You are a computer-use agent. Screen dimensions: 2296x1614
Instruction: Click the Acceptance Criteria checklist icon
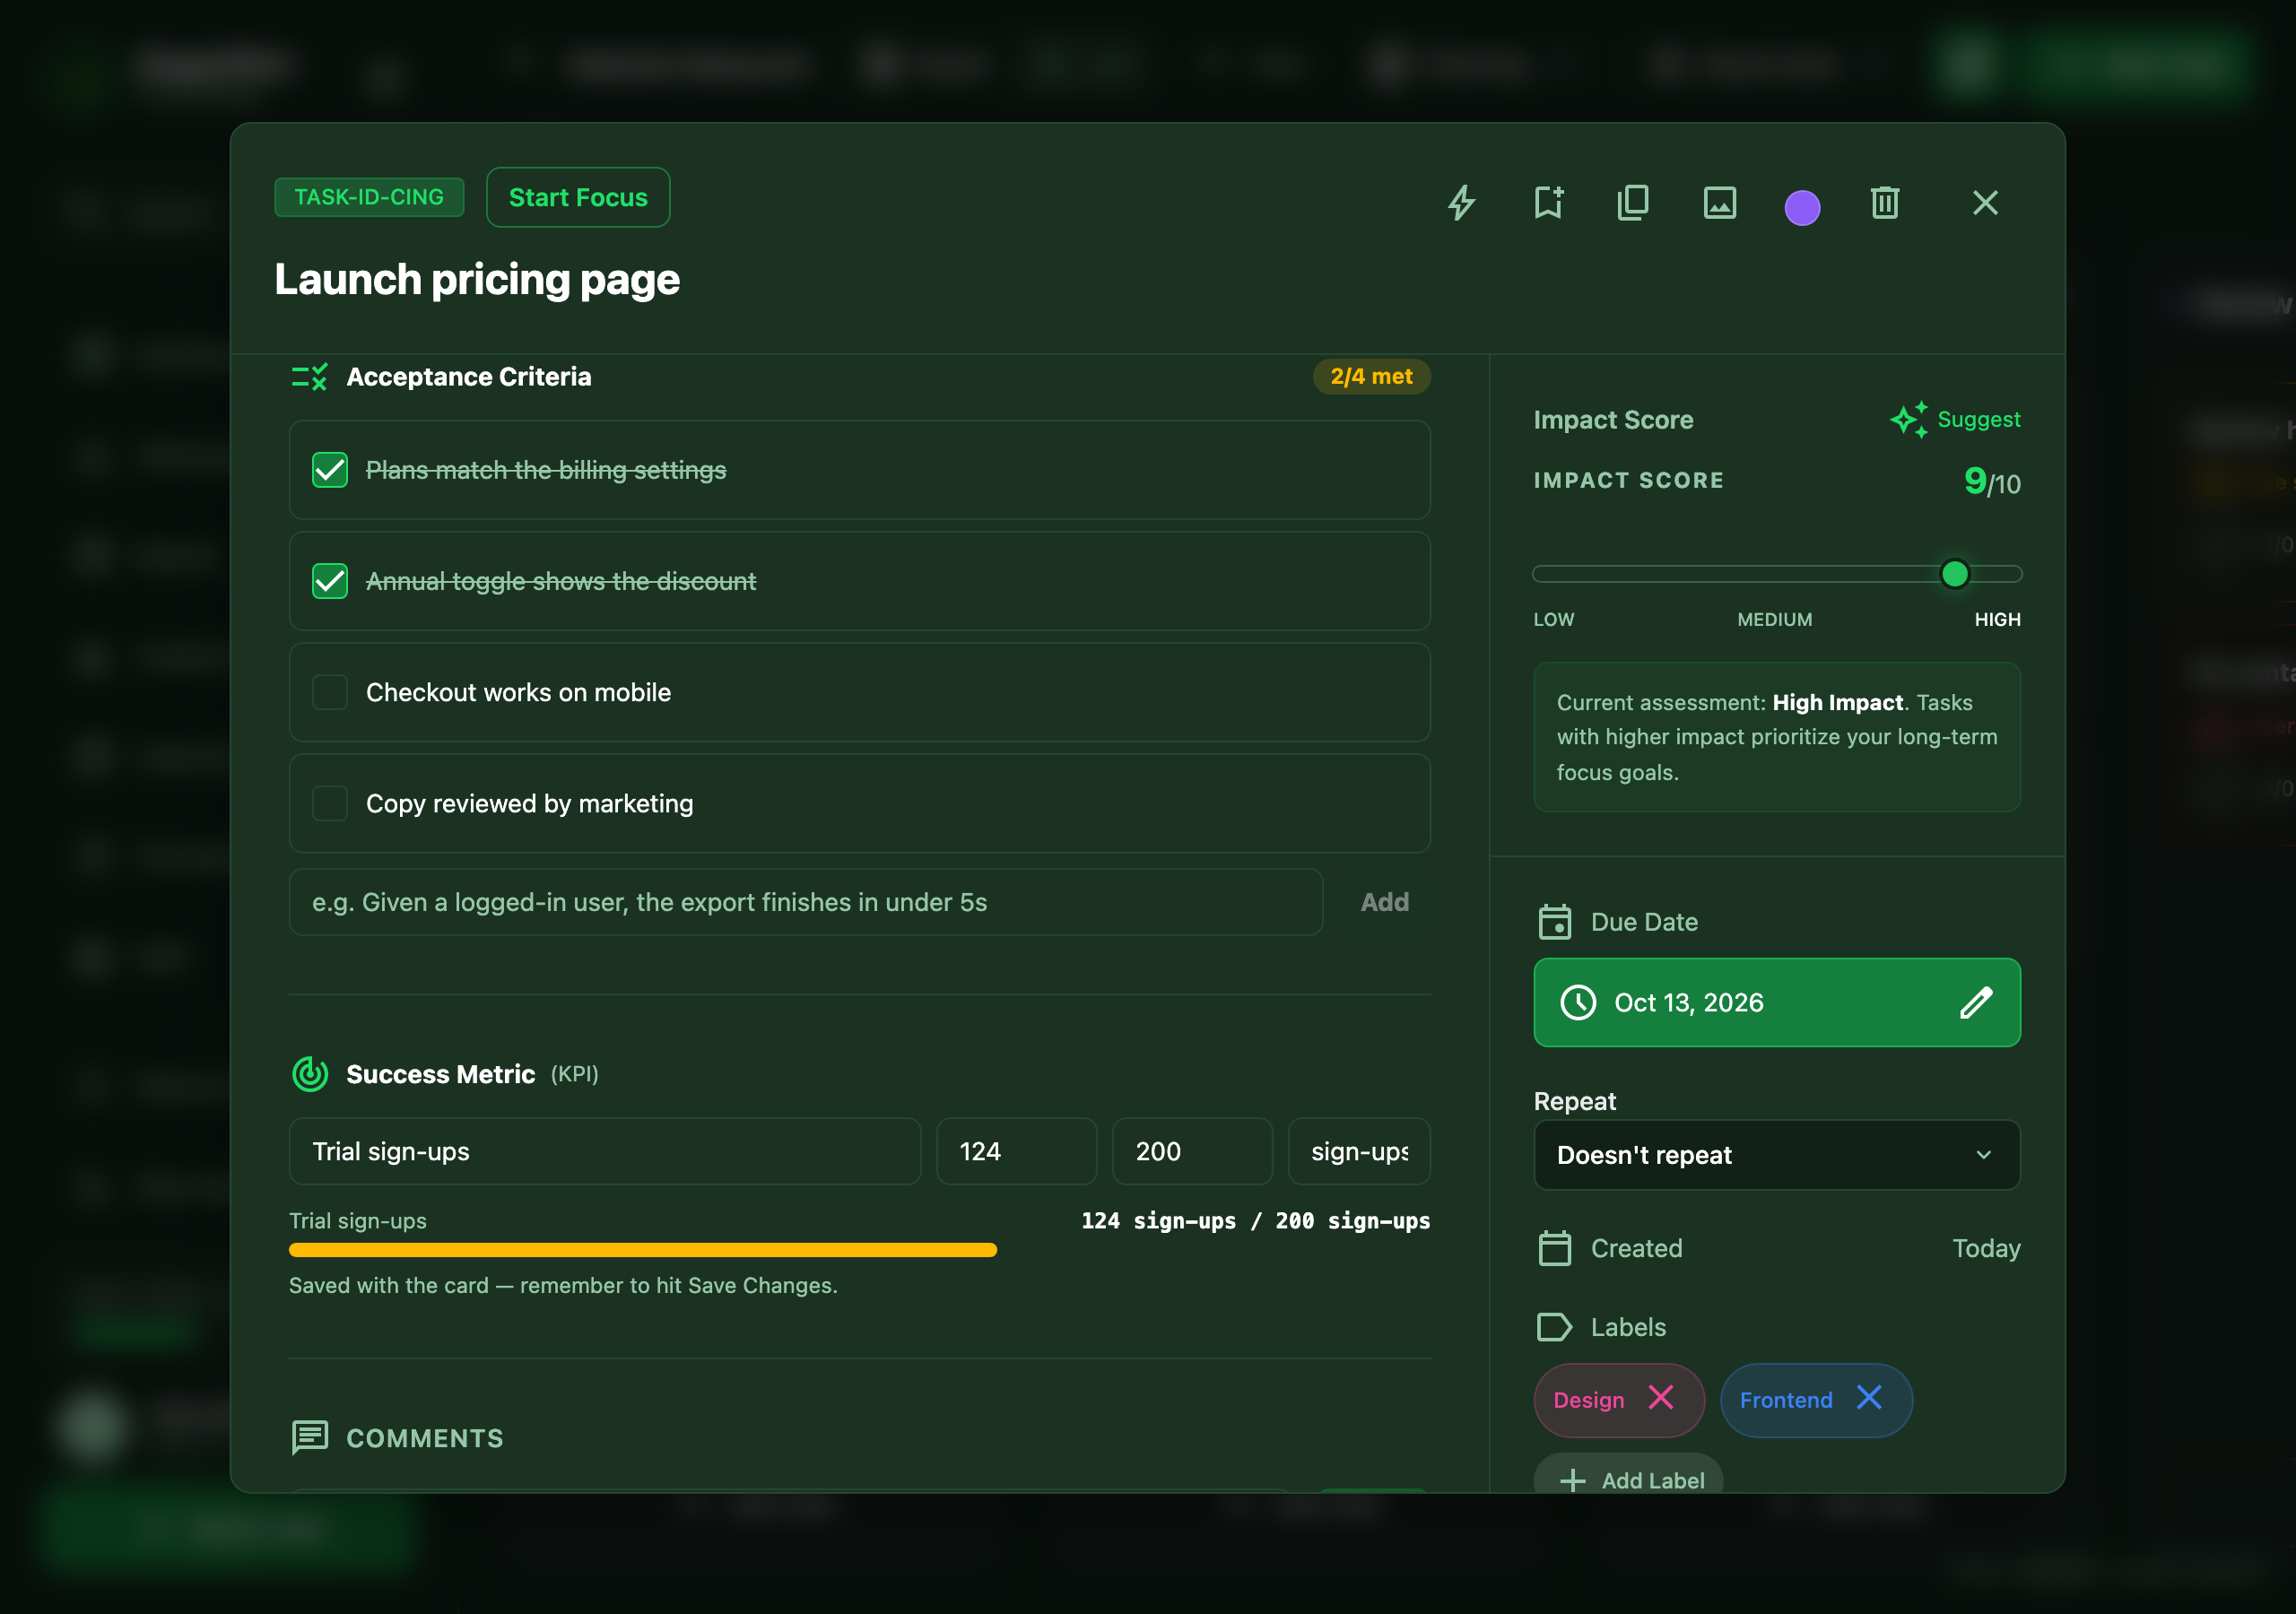point(309,377)
